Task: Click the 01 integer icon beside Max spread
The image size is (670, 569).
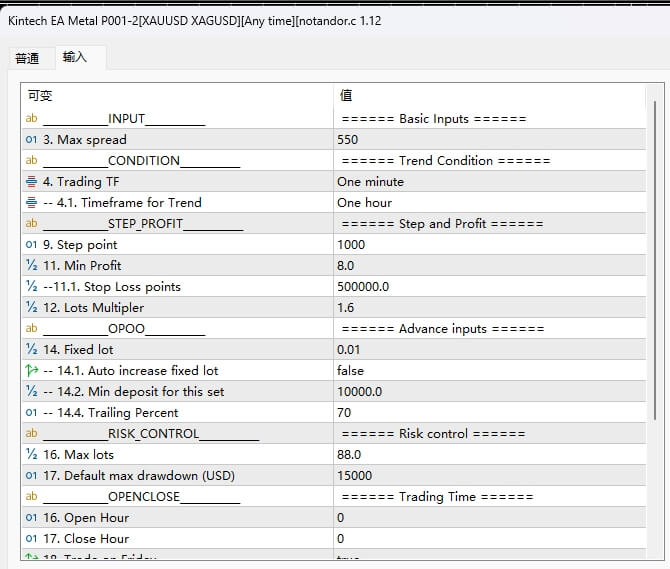Action: [31, 139]
